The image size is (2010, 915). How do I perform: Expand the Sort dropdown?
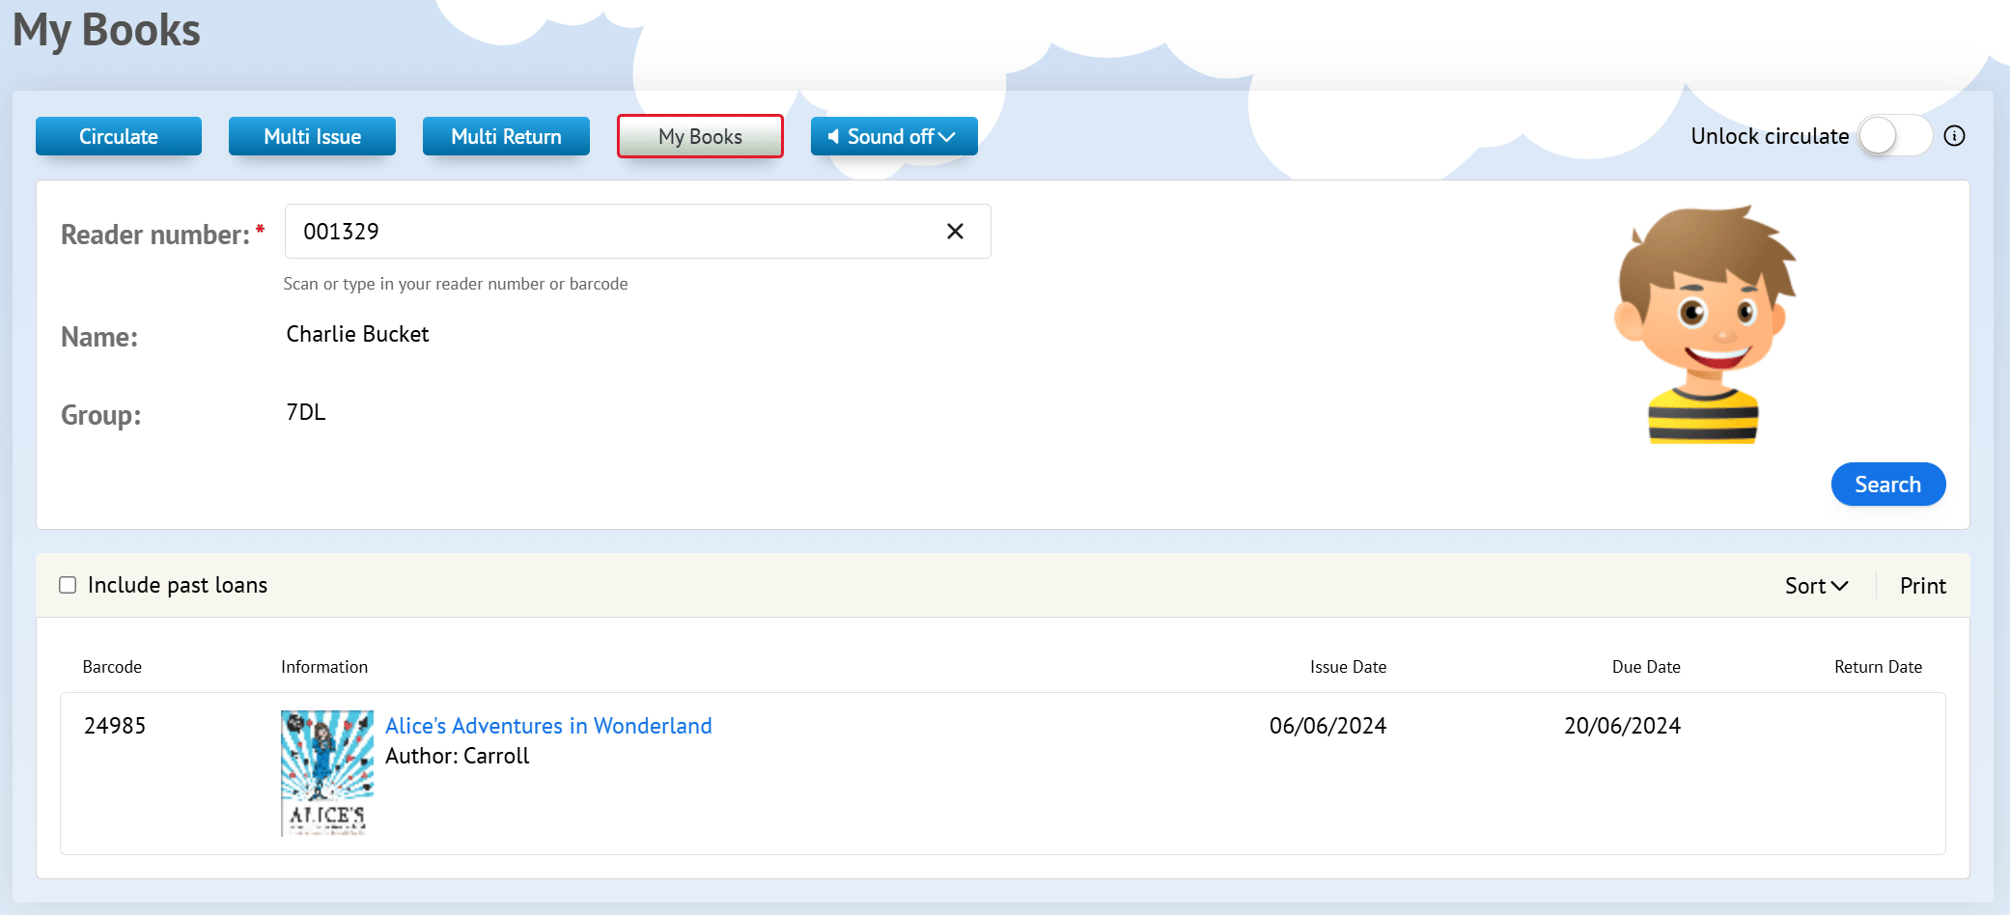click(x=1815, y=586)
